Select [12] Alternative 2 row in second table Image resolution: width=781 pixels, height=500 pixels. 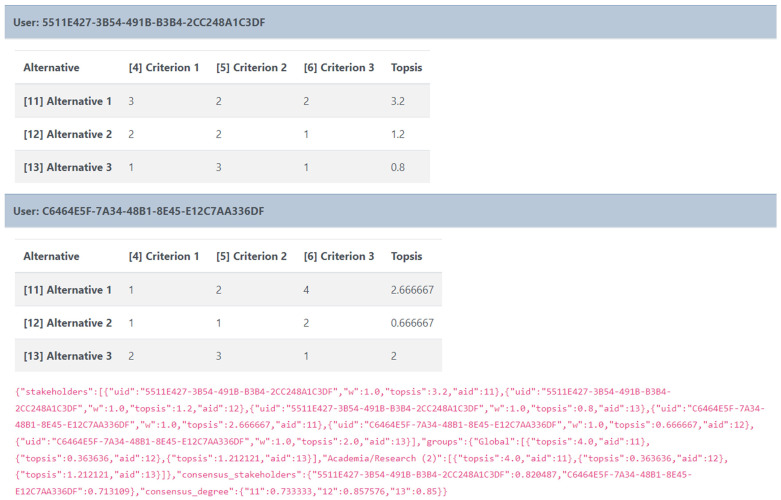[228, 323]
